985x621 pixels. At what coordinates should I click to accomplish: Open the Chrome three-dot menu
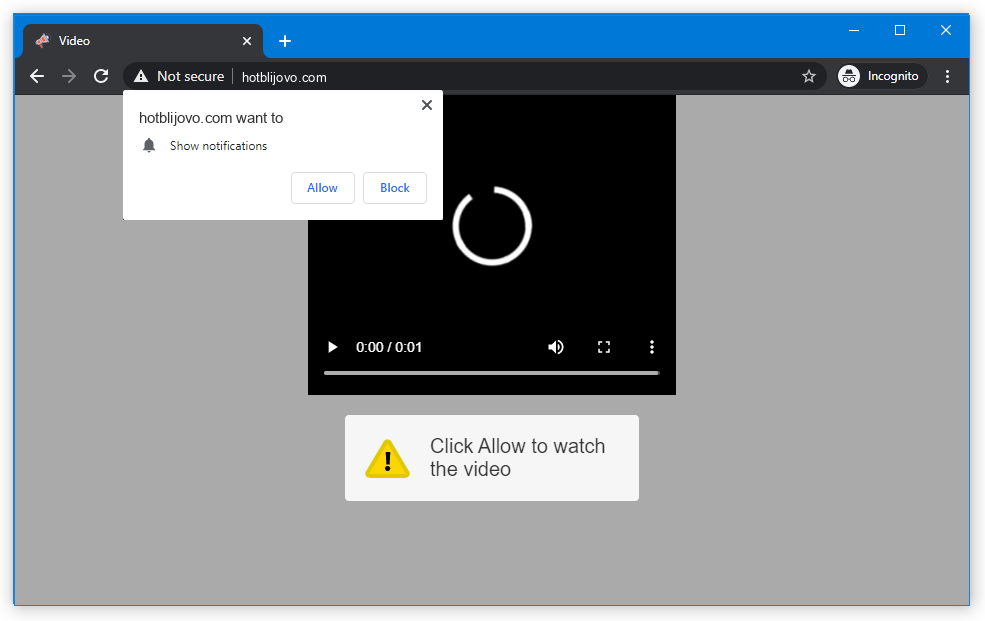pyautogui.click(x=947, y=76)
